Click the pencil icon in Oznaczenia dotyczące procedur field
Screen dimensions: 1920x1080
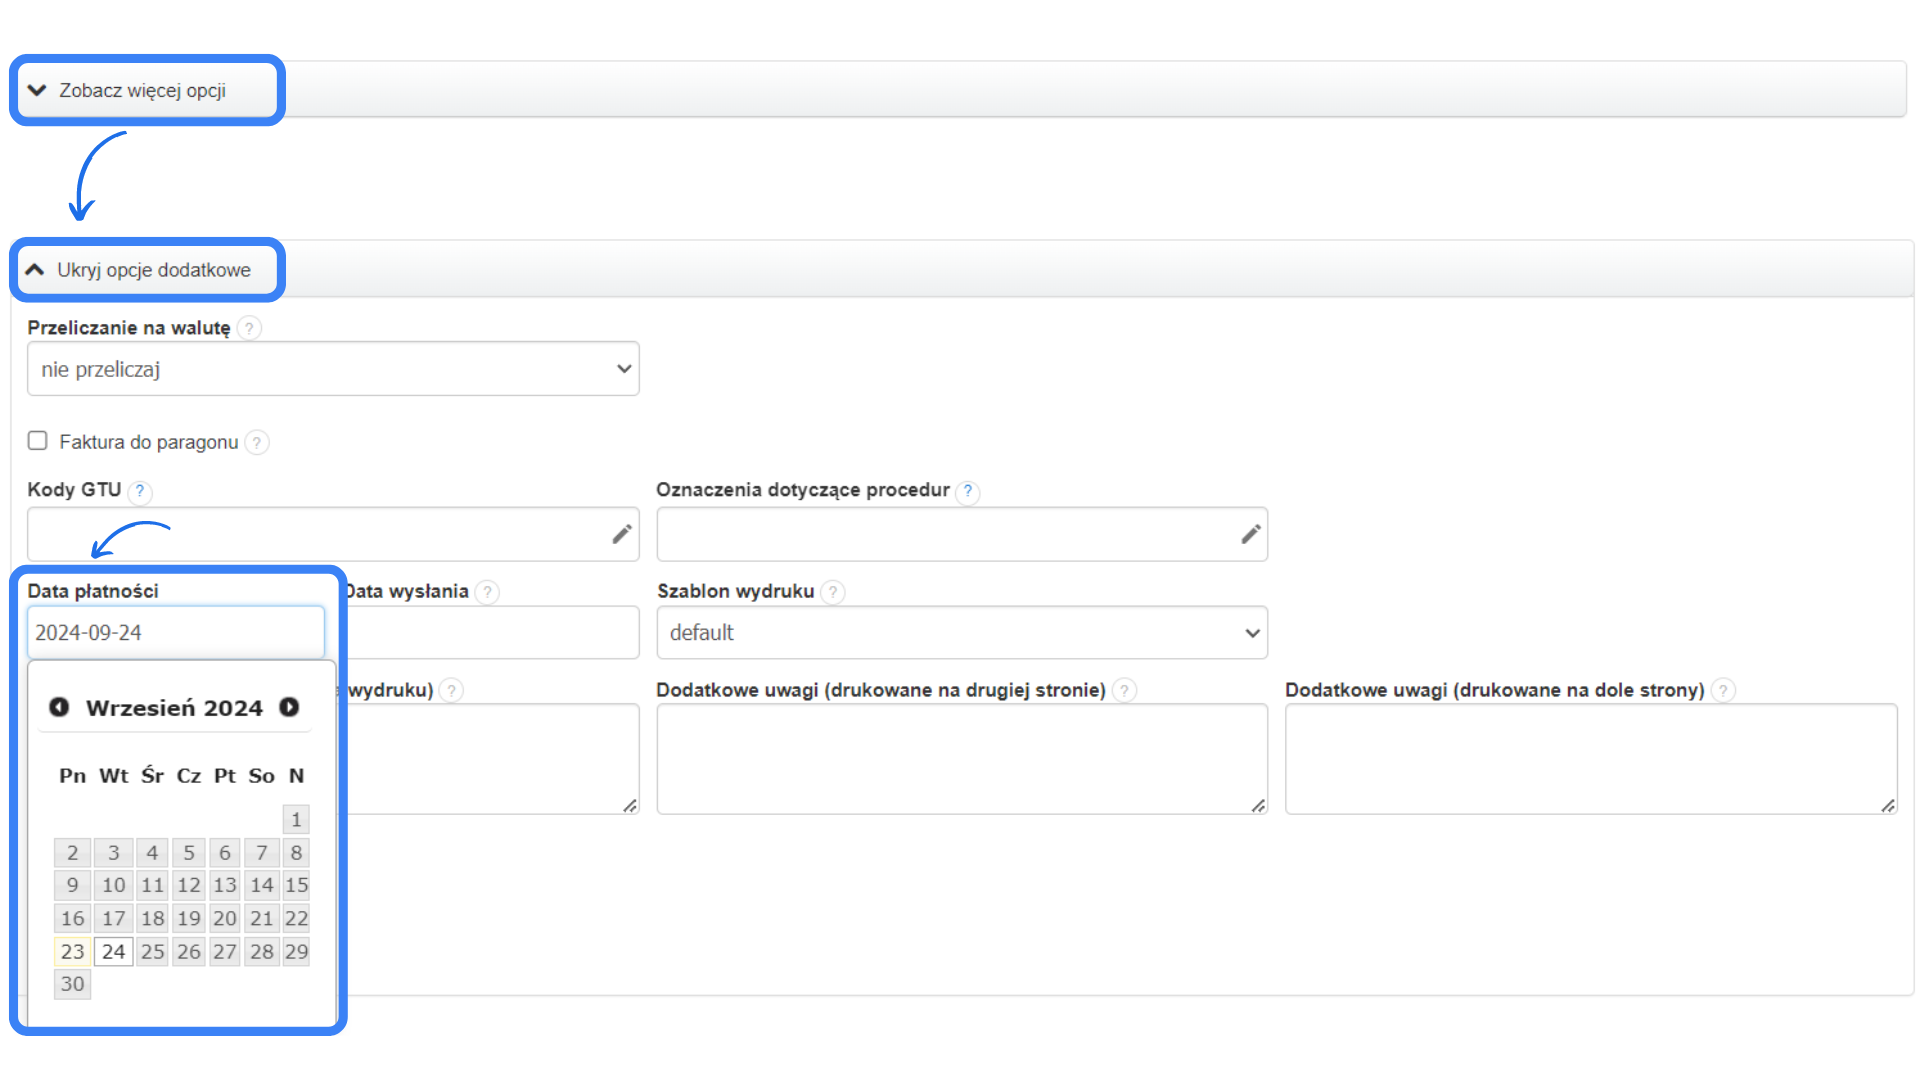pyautogui.click(x=1250, y=534)
